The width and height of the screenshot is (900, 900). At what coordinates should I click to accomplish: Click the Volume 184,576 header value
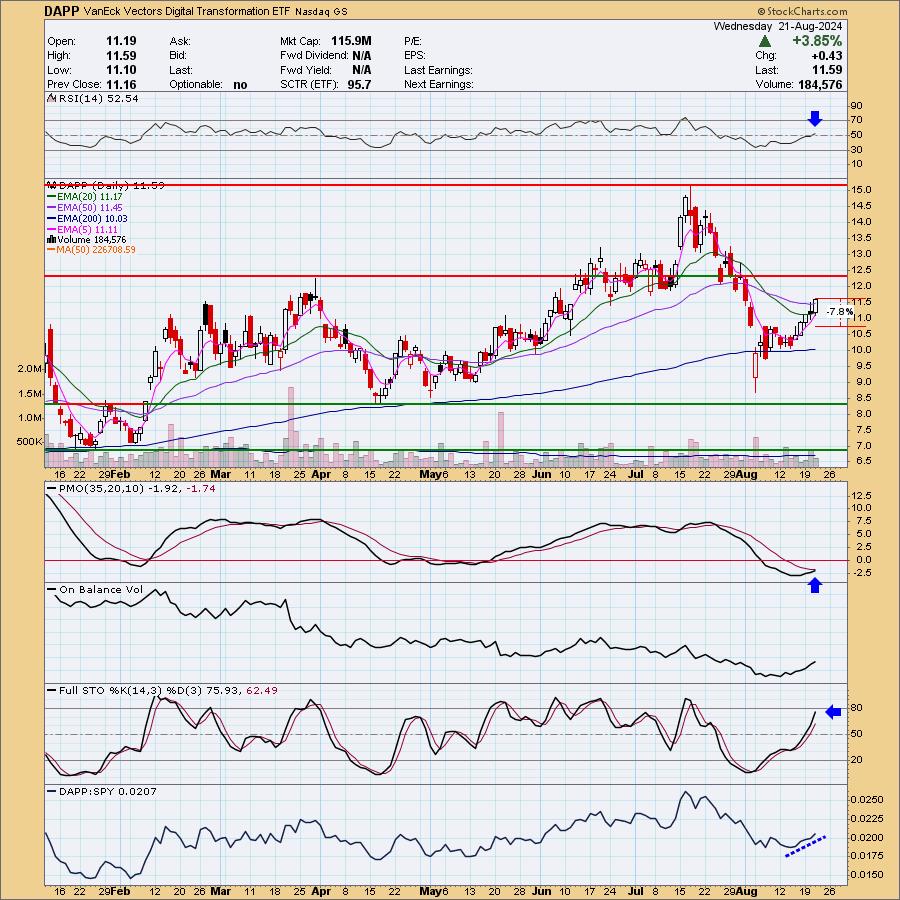820,84
